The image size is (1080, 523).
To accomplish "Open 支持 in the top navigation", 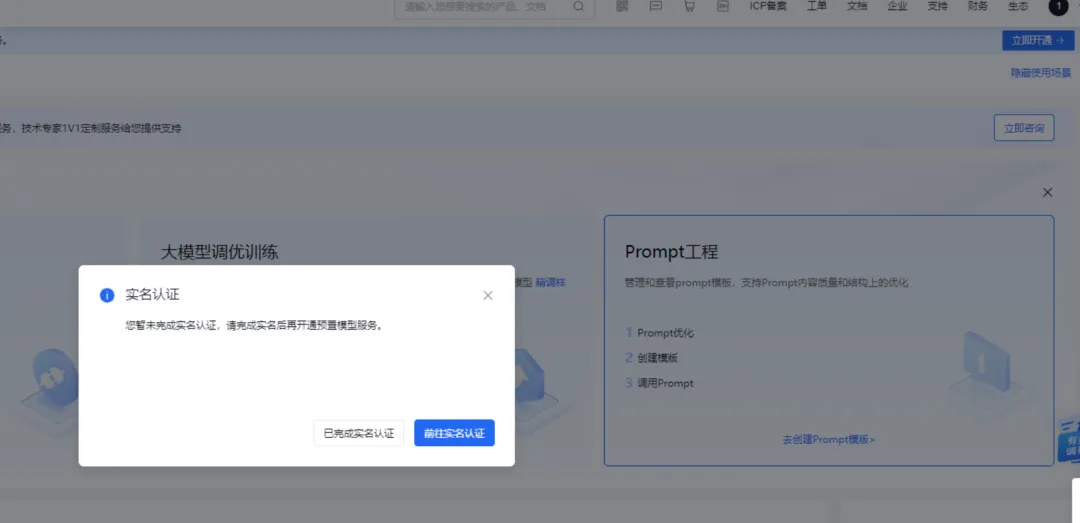I will [x=937, y=6].
